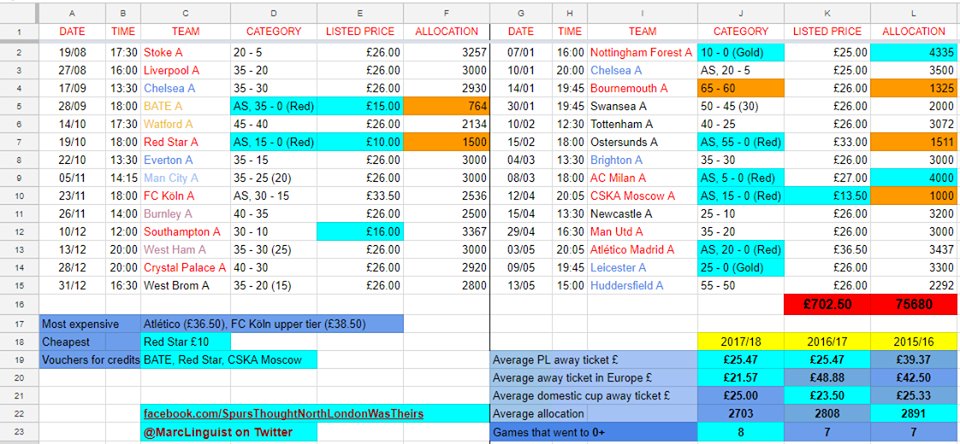Select the Swansea A cell
960x444 pixels.
pyautogui.click(x=642, y=107)
